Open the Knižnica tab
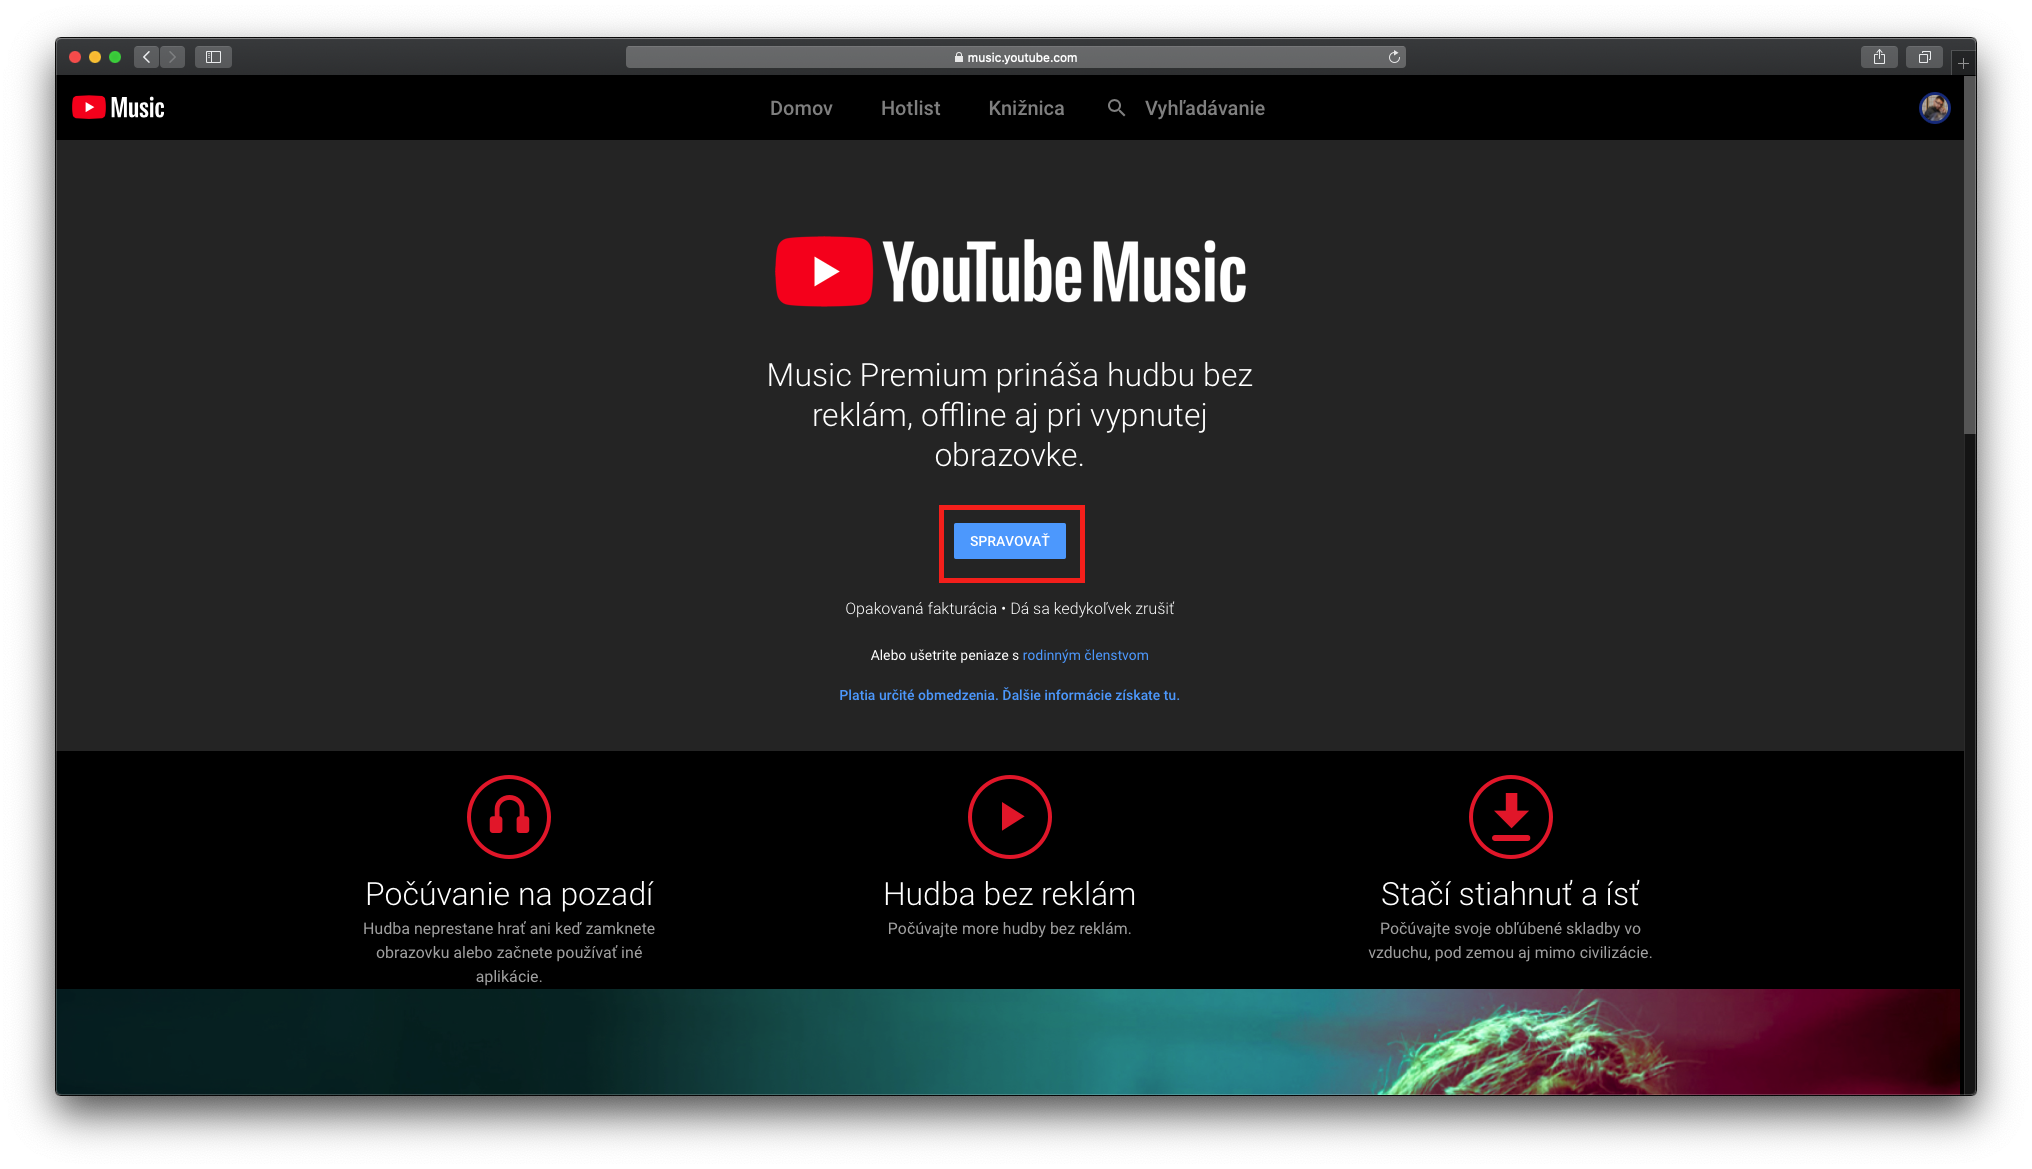 coord(1026,108)
